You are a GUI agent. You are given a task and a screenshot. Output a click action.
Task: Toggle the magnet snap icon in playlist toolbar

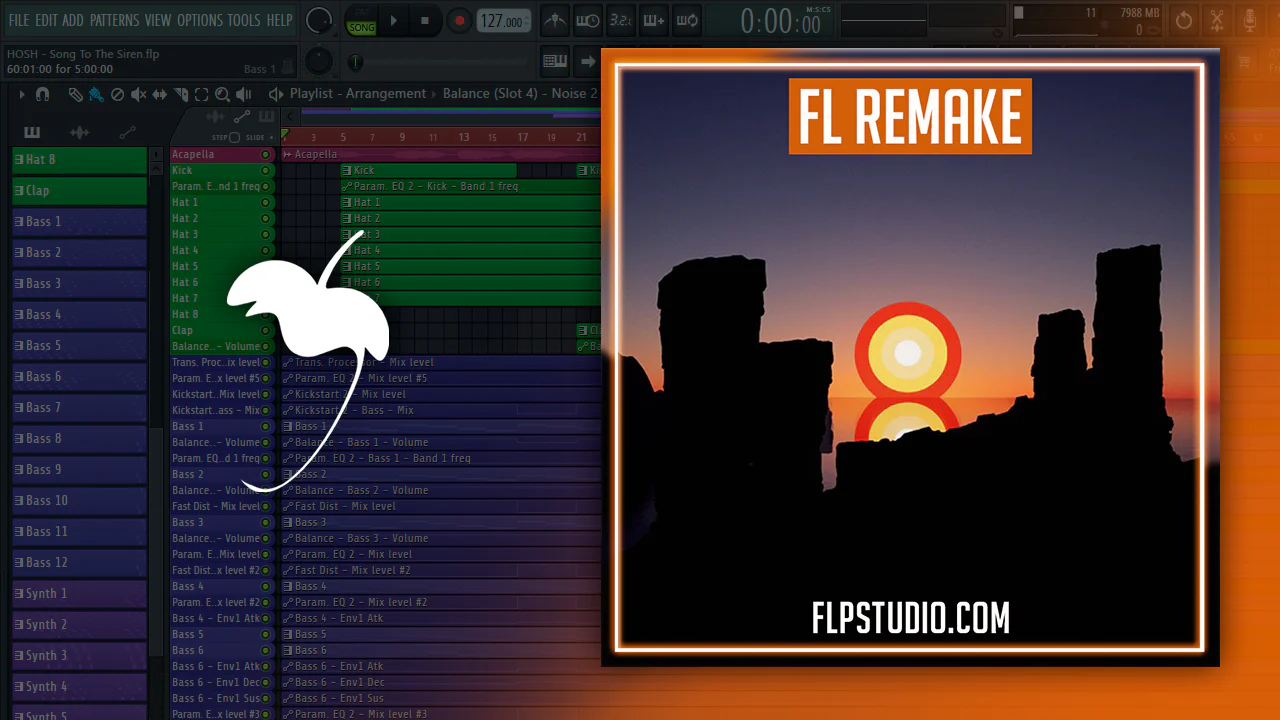coord(42,94)
